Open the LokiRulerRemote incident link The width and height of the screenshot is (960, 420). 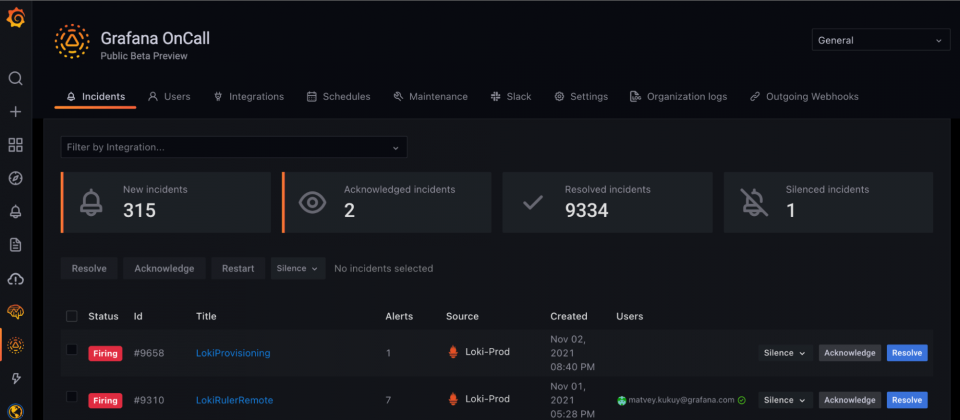point(234,400)
